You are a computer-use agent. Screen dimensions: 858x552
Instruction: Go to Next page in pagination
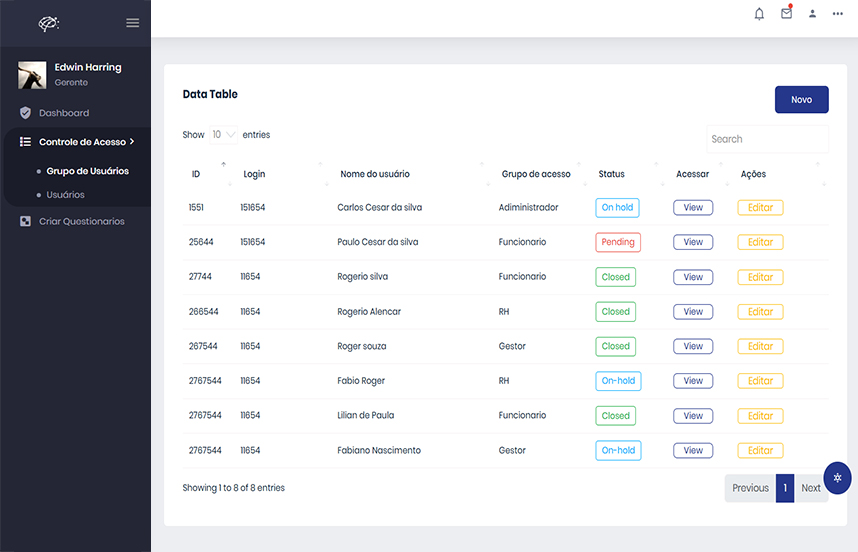tap(810, 488)
